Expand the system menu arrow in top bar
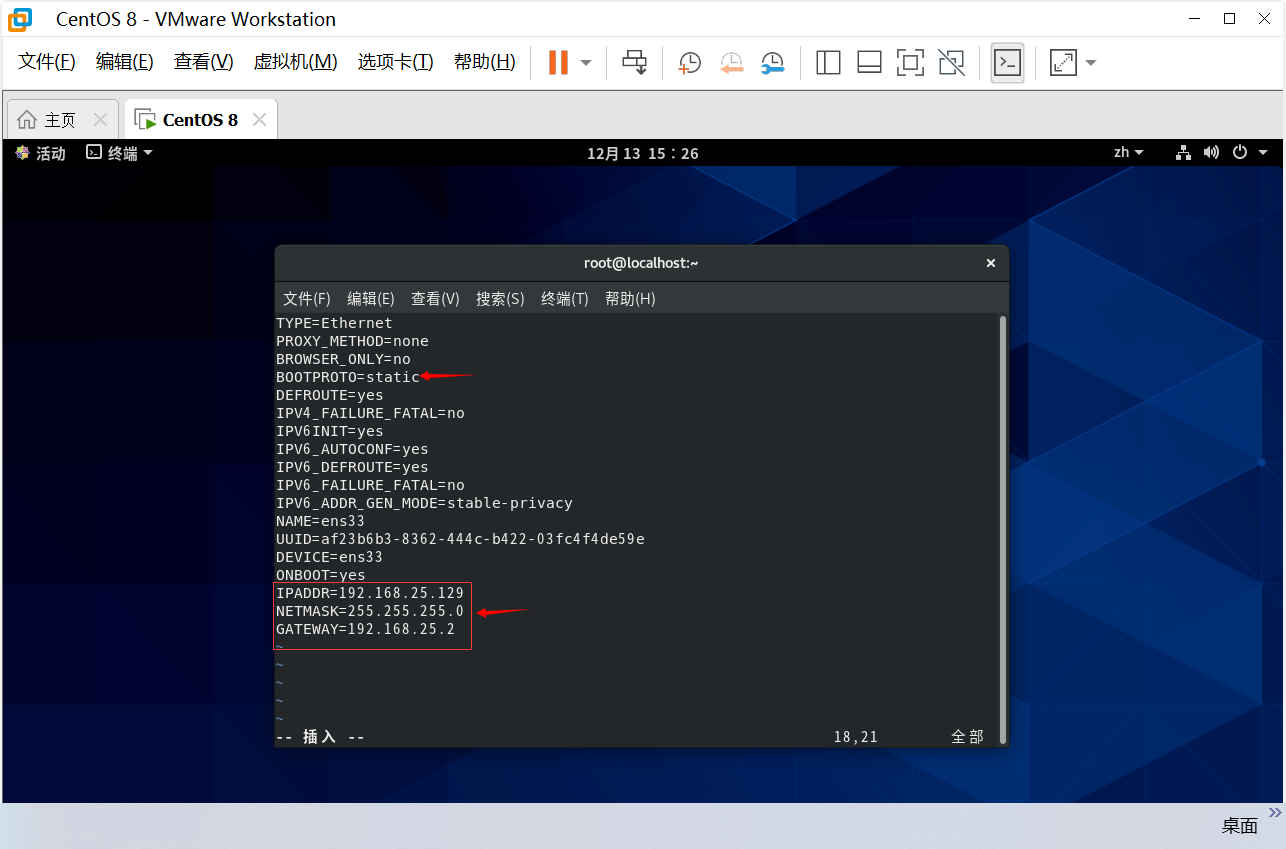The image size is (1286, 849). 1263,153
